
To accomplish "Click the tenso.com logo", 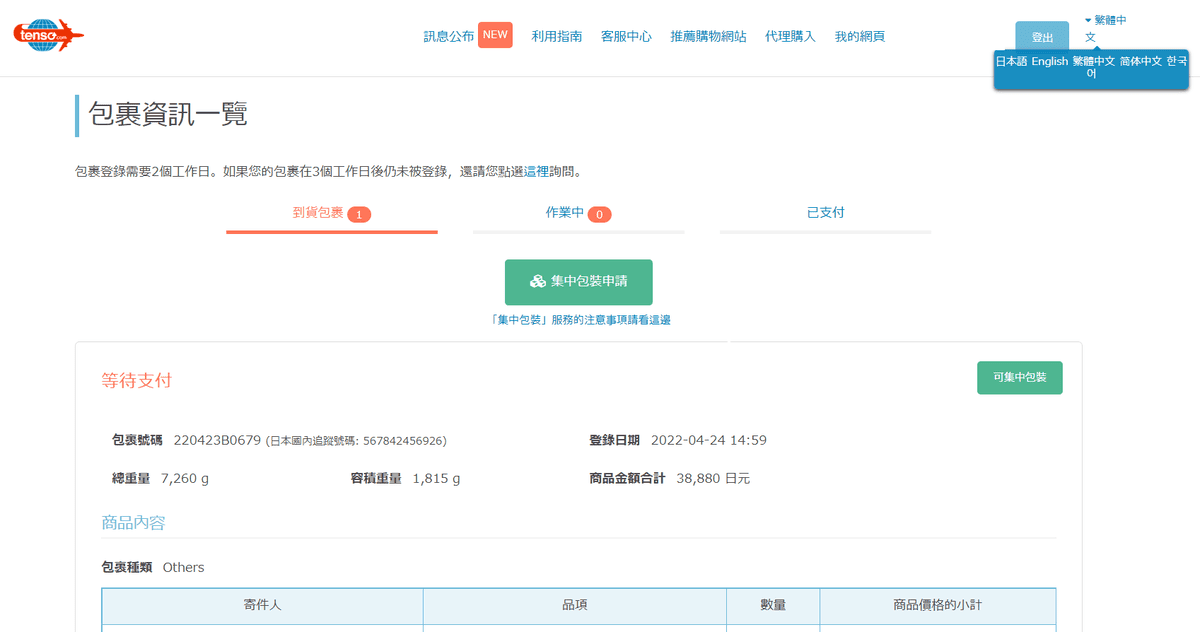I will 47,34.
